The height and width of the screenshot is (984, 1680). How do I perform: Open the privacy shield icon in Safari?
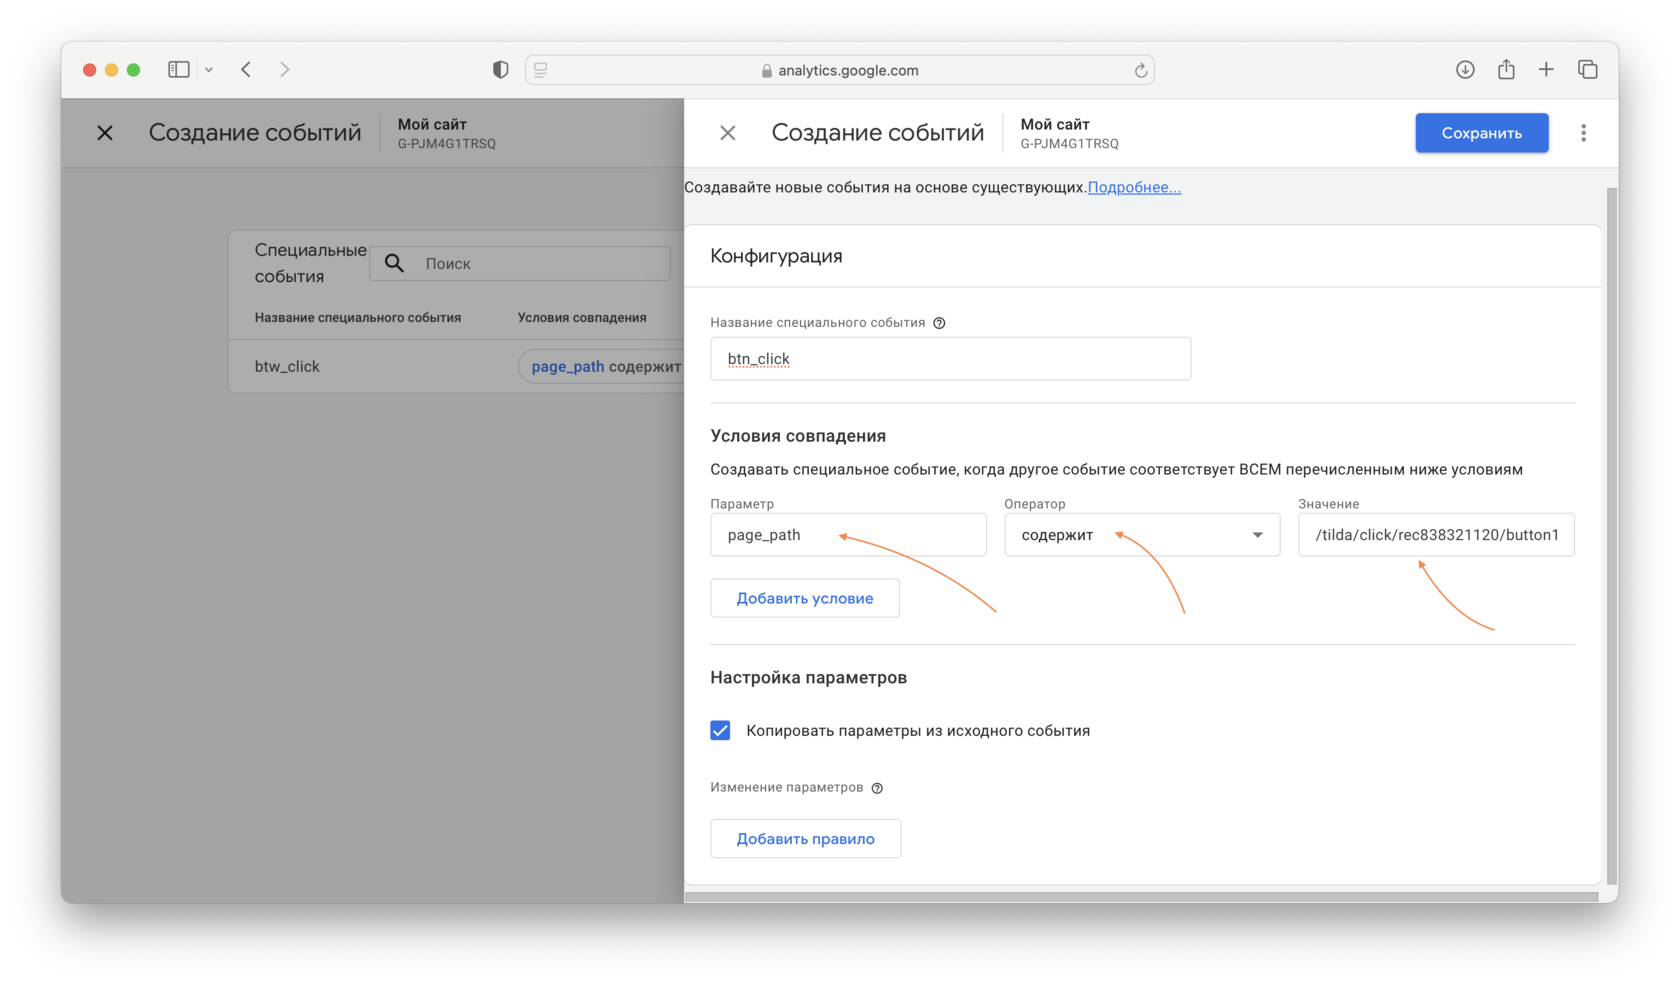(x=500, y=70)
